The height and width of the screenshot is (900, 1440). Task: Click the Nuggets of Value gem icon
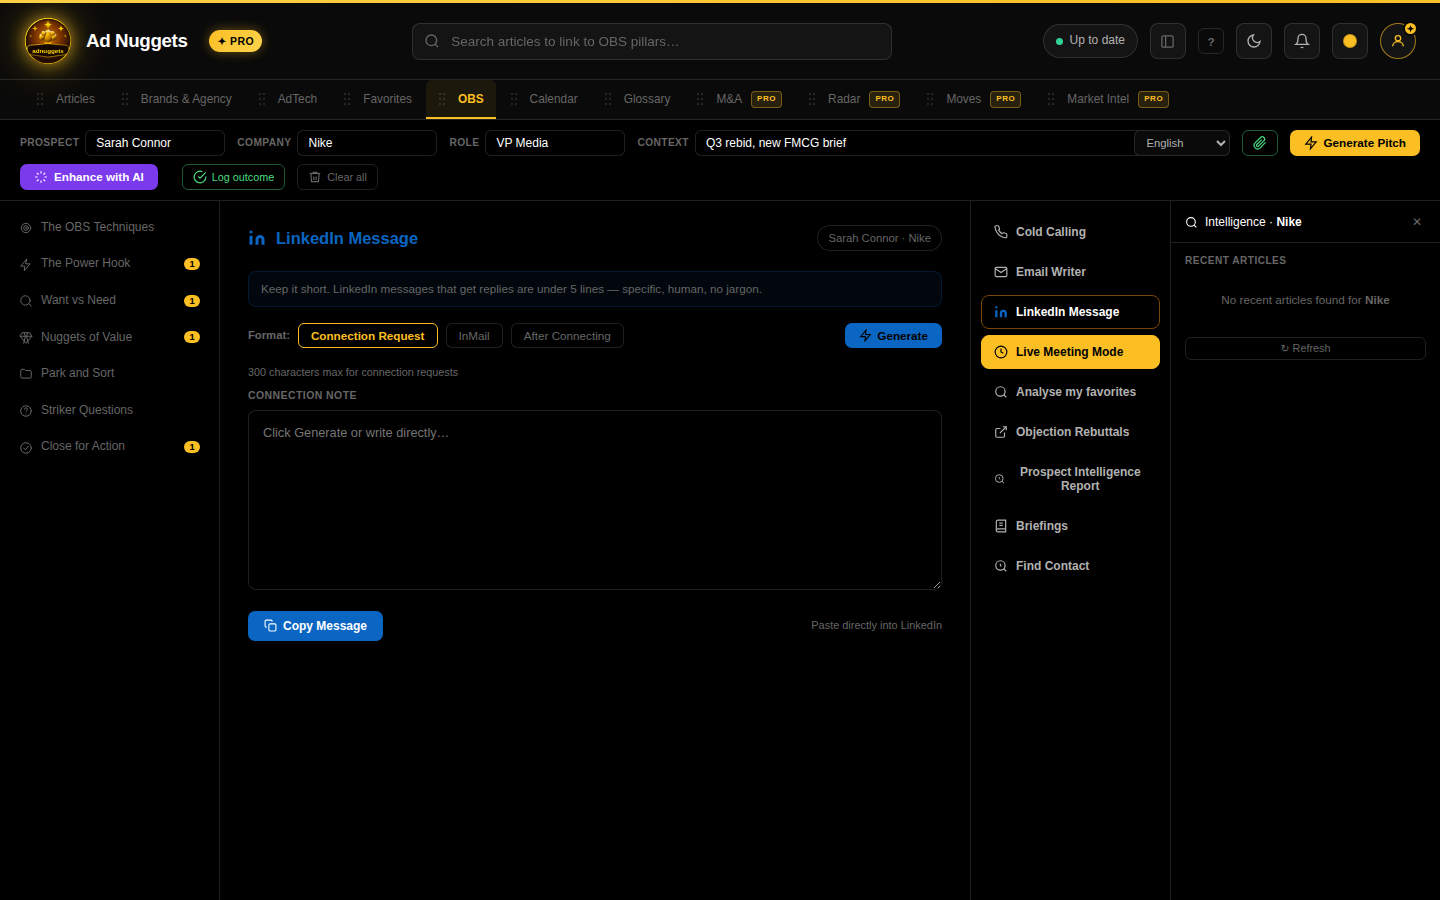tap(26, 338)
